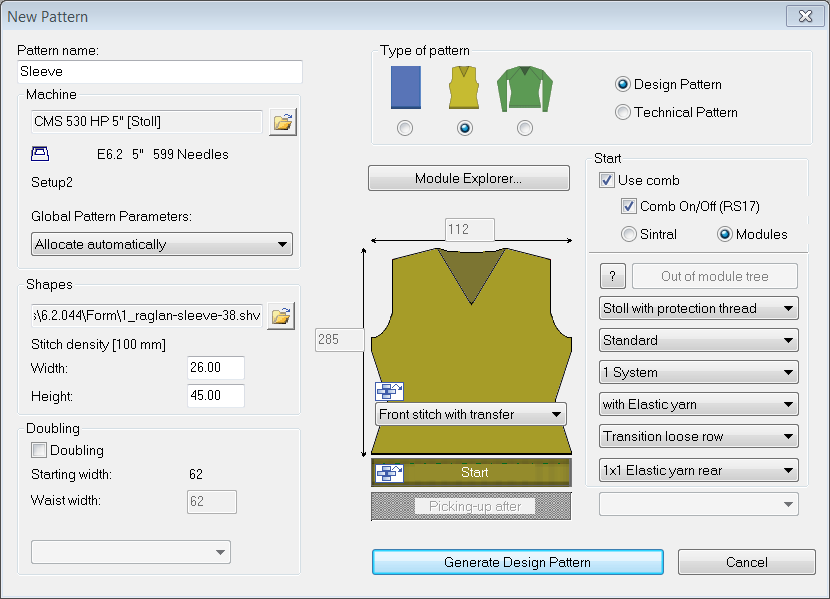Click Generate Design Pattern button
Viewport: 830px width, 599px height.
[517, 562]
